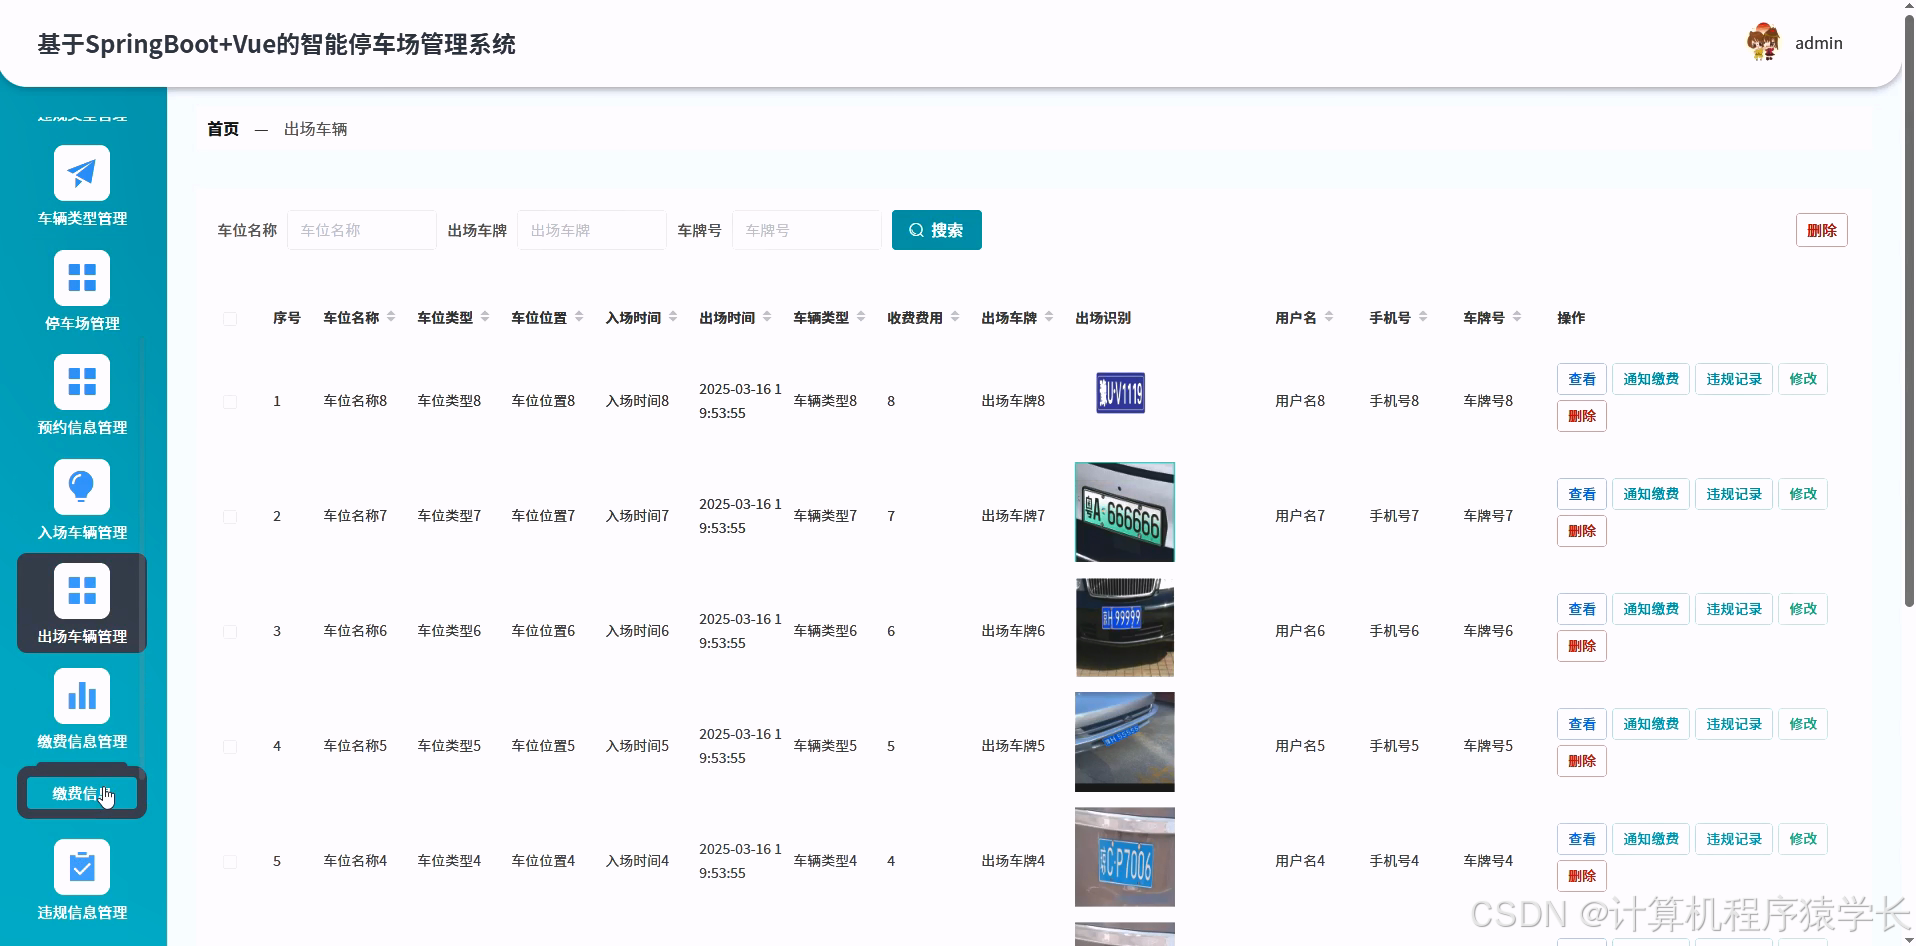This screenshot has height=946, width=1916.
Task: Focus the 车牌号 search input
Action: (807, 230)
